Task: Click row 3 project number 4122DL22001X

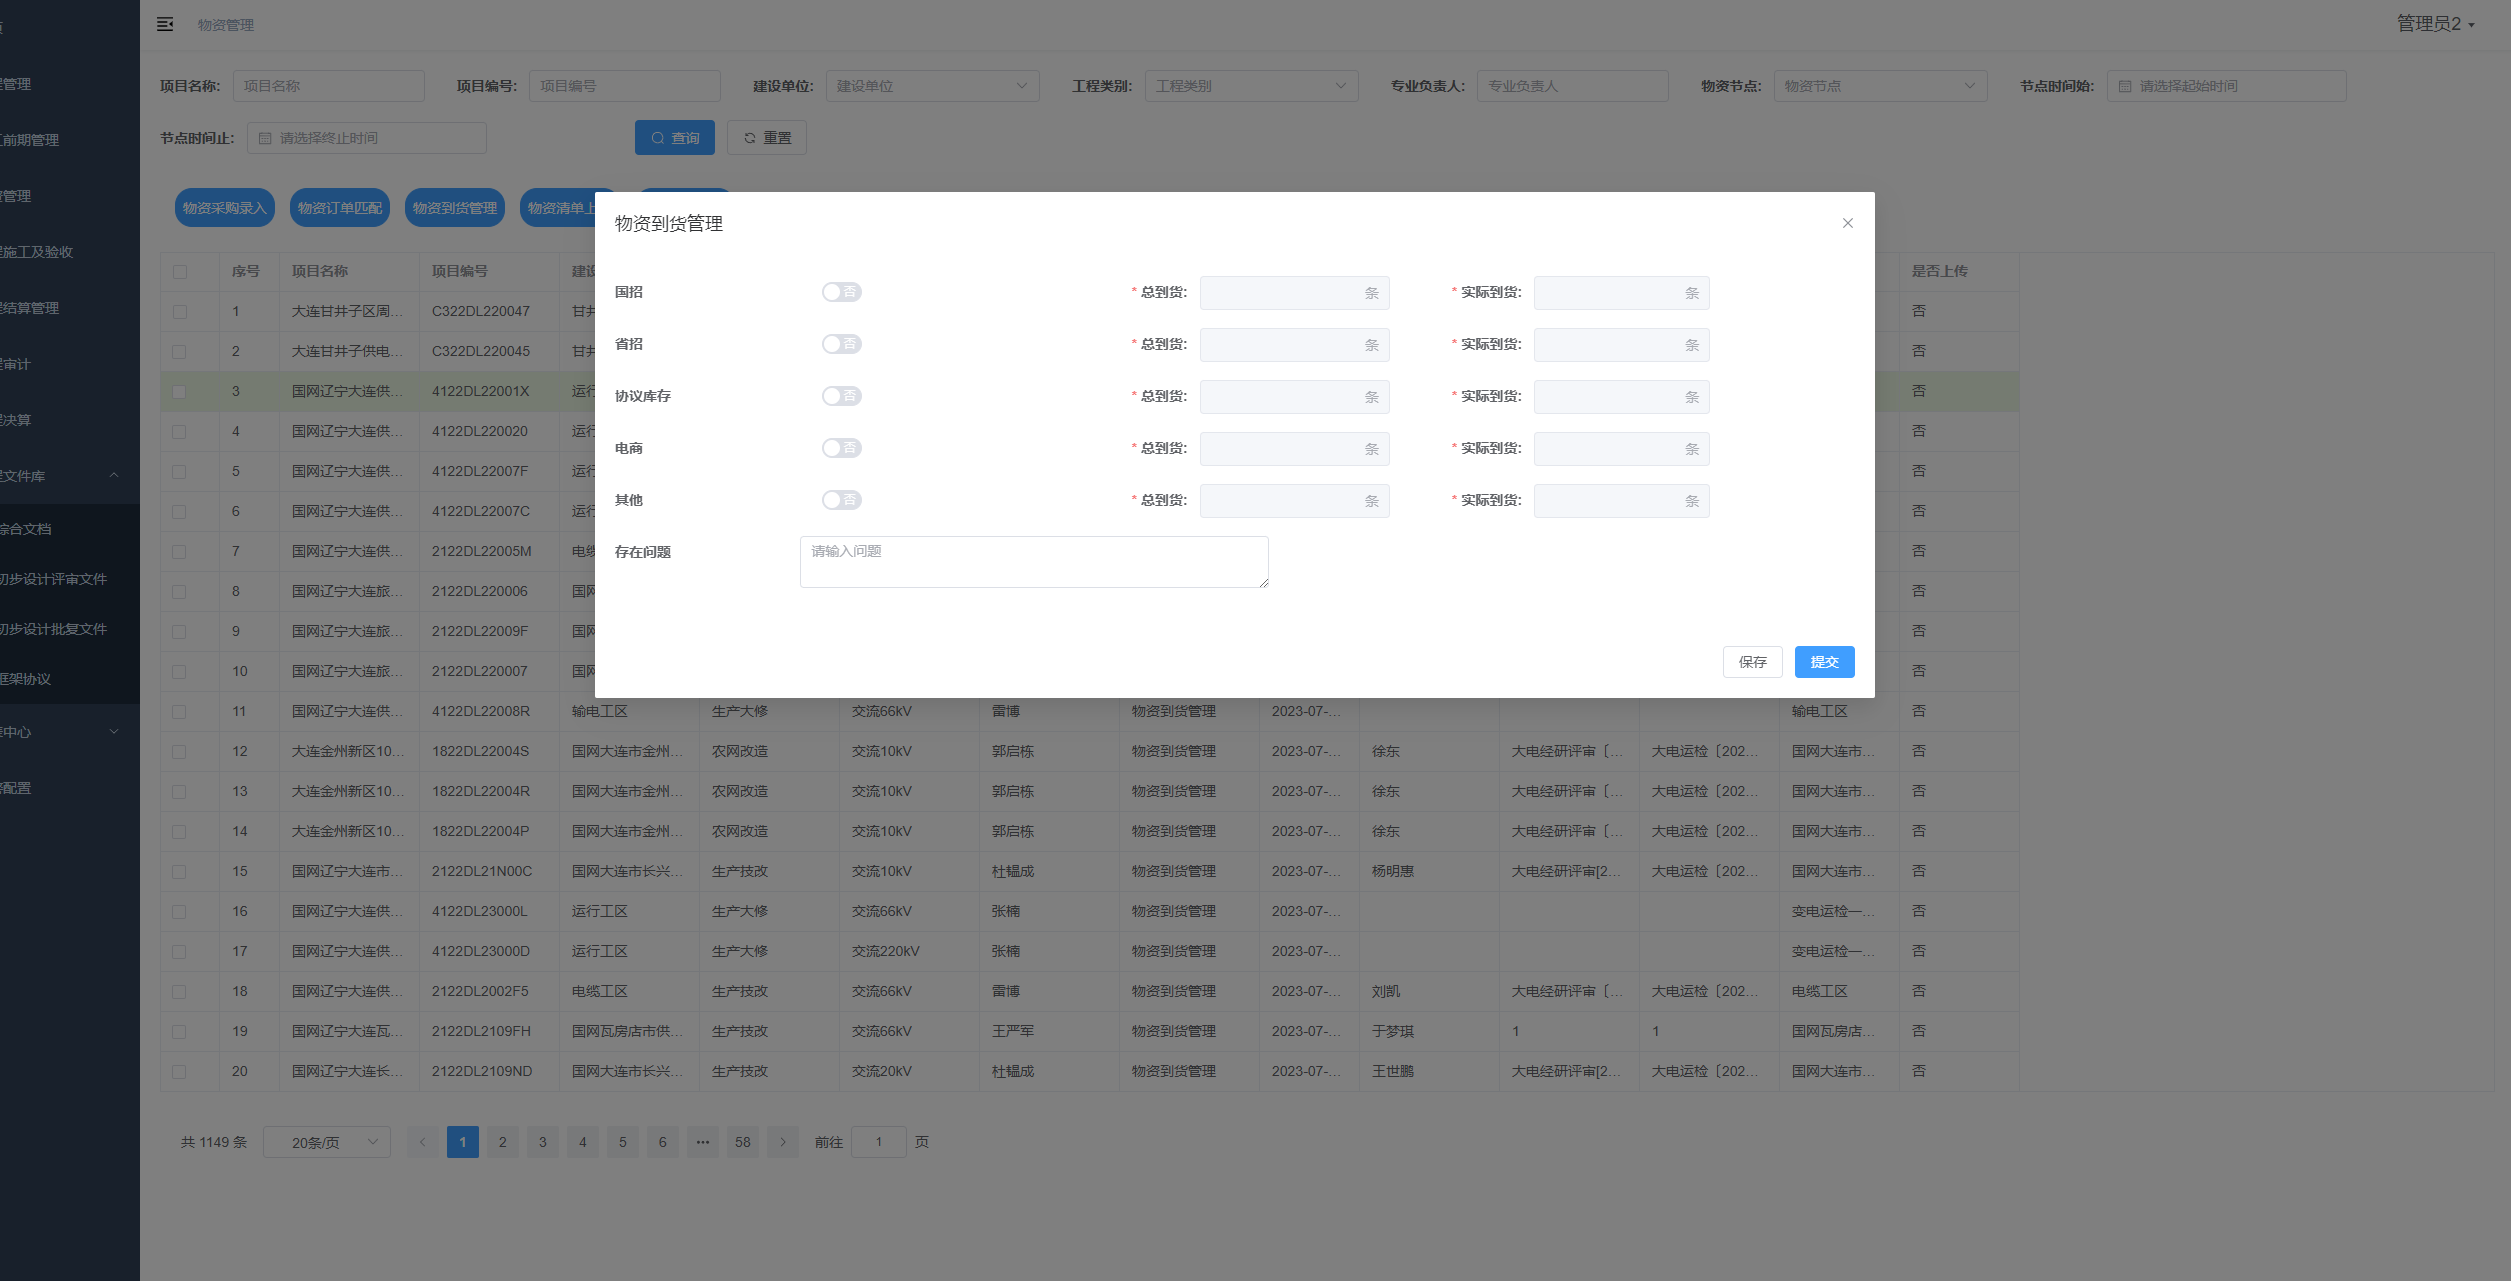Action: (481, 391)
